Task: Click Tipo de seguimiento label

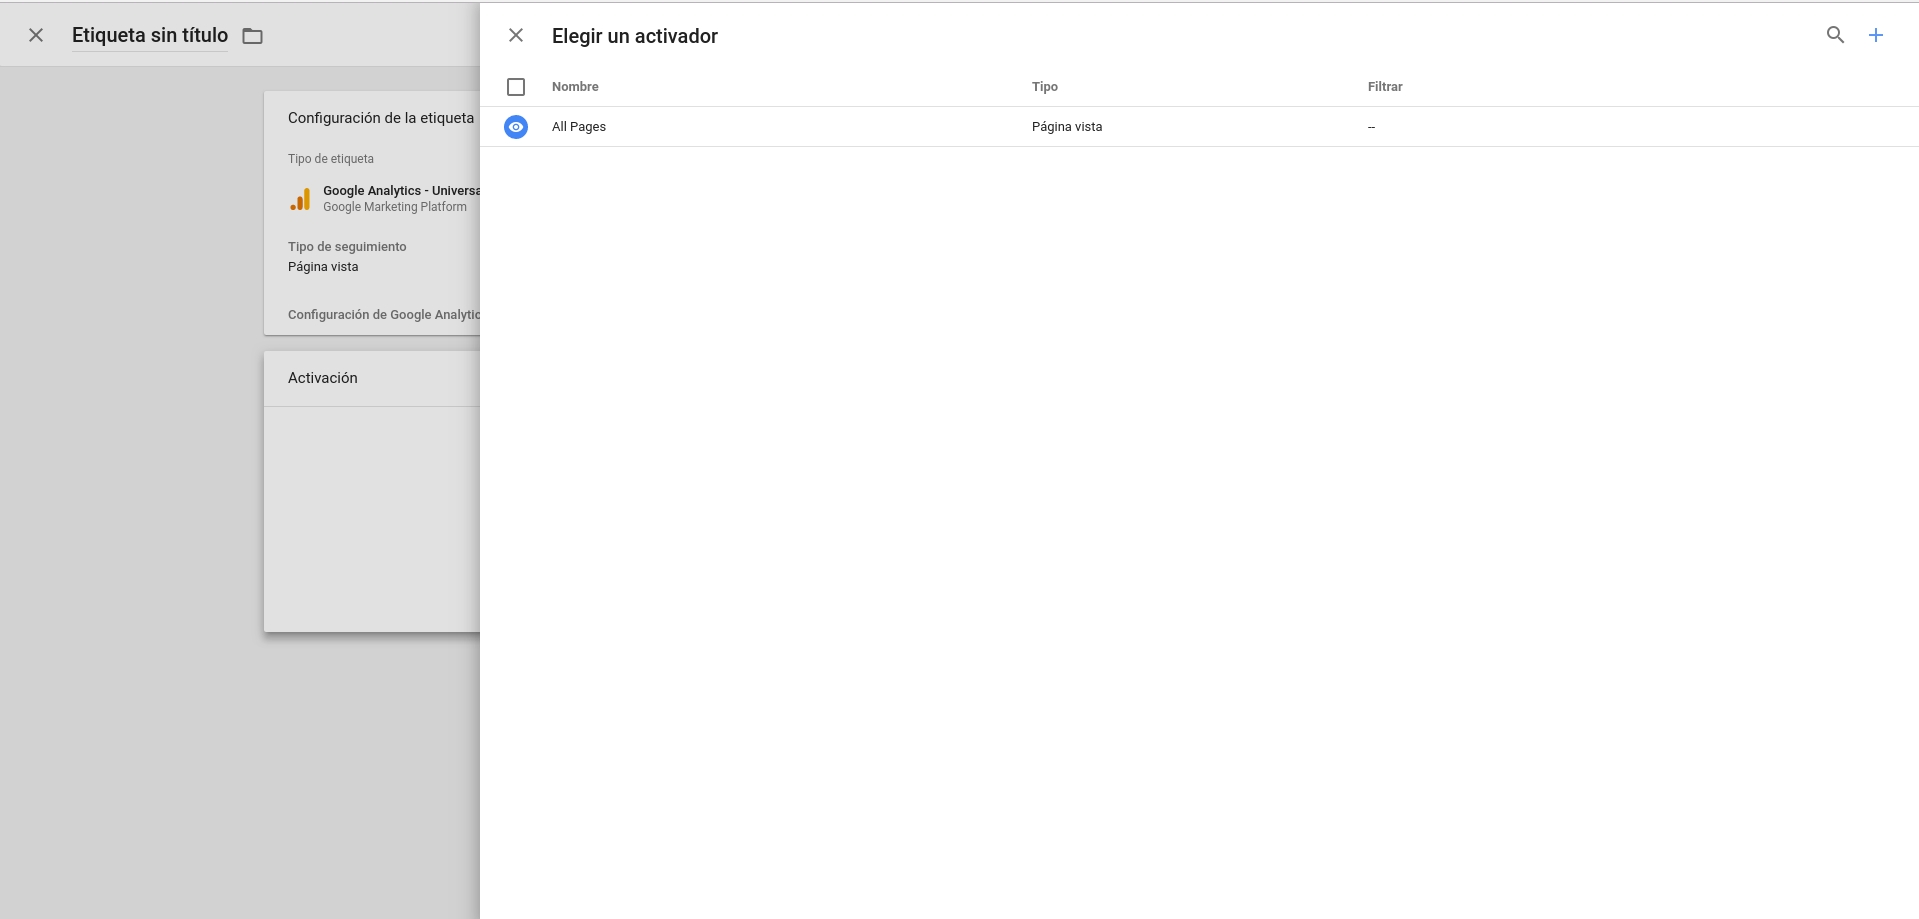Action: (347, 247)
